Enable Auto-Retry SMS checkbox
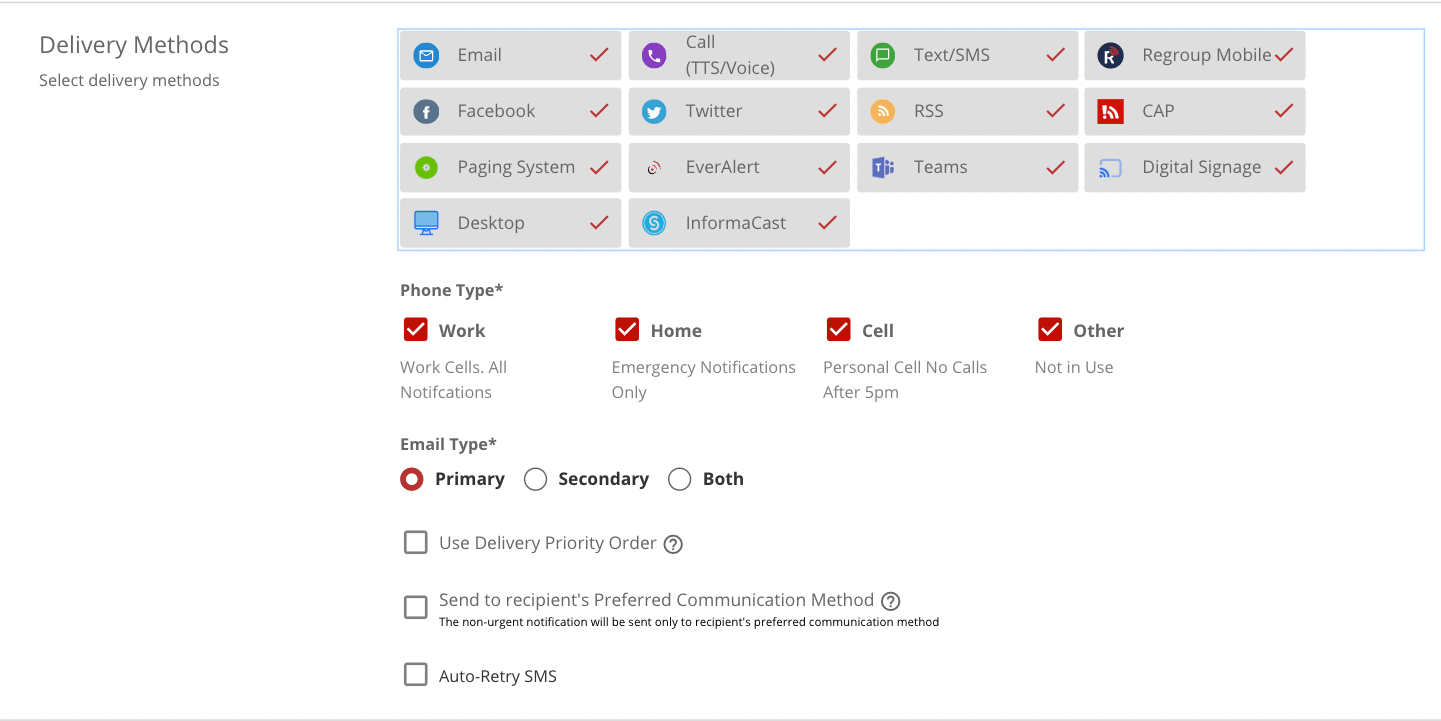 coord(416,675)
